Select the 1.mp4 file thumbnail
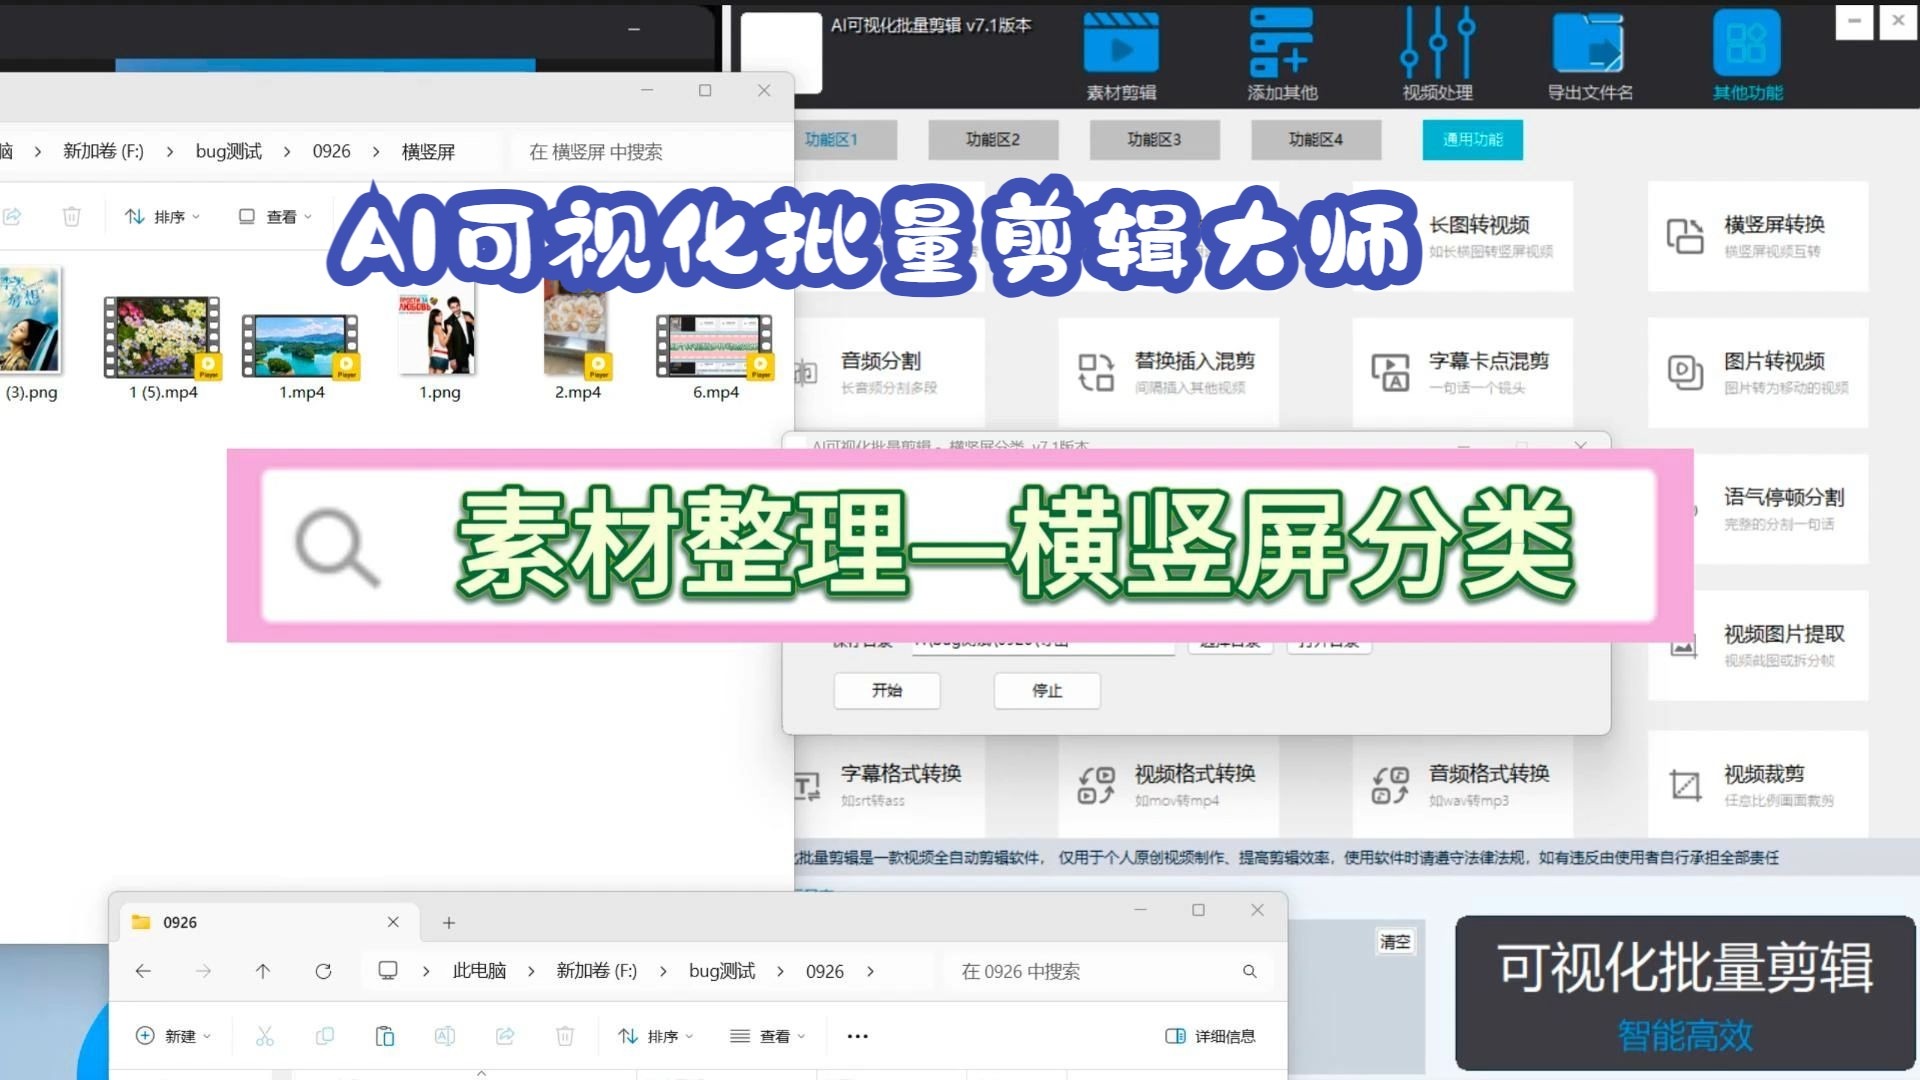The width and height of the screenshot is (1920, 1080). click(x=301, y=344)
